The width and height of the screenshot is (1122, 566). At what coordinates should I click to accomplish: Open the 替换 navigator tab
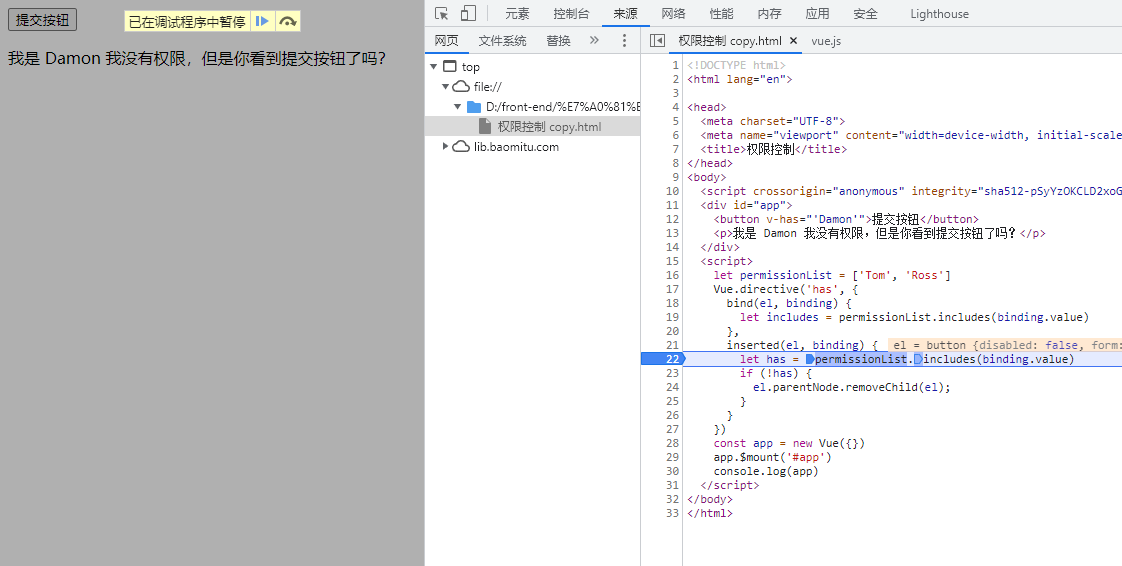558,41
